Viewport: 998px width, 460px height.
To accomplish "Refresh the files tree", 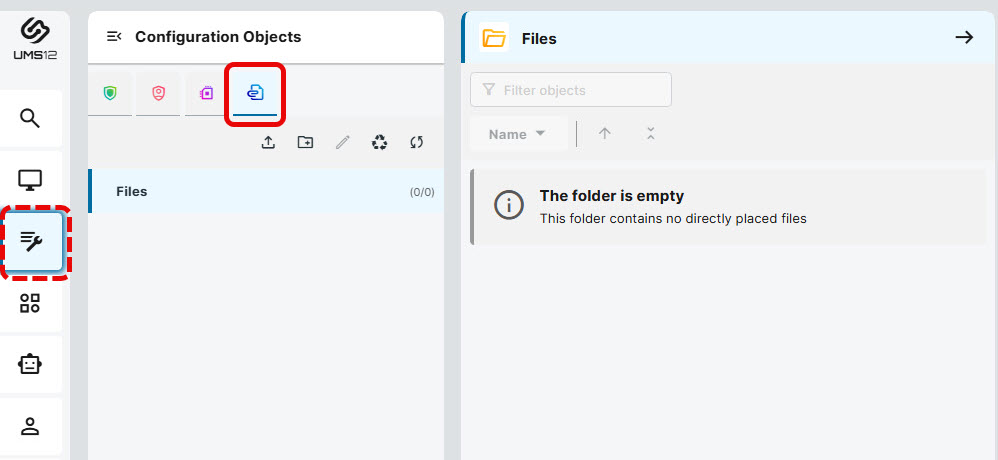I will [416, 143].
